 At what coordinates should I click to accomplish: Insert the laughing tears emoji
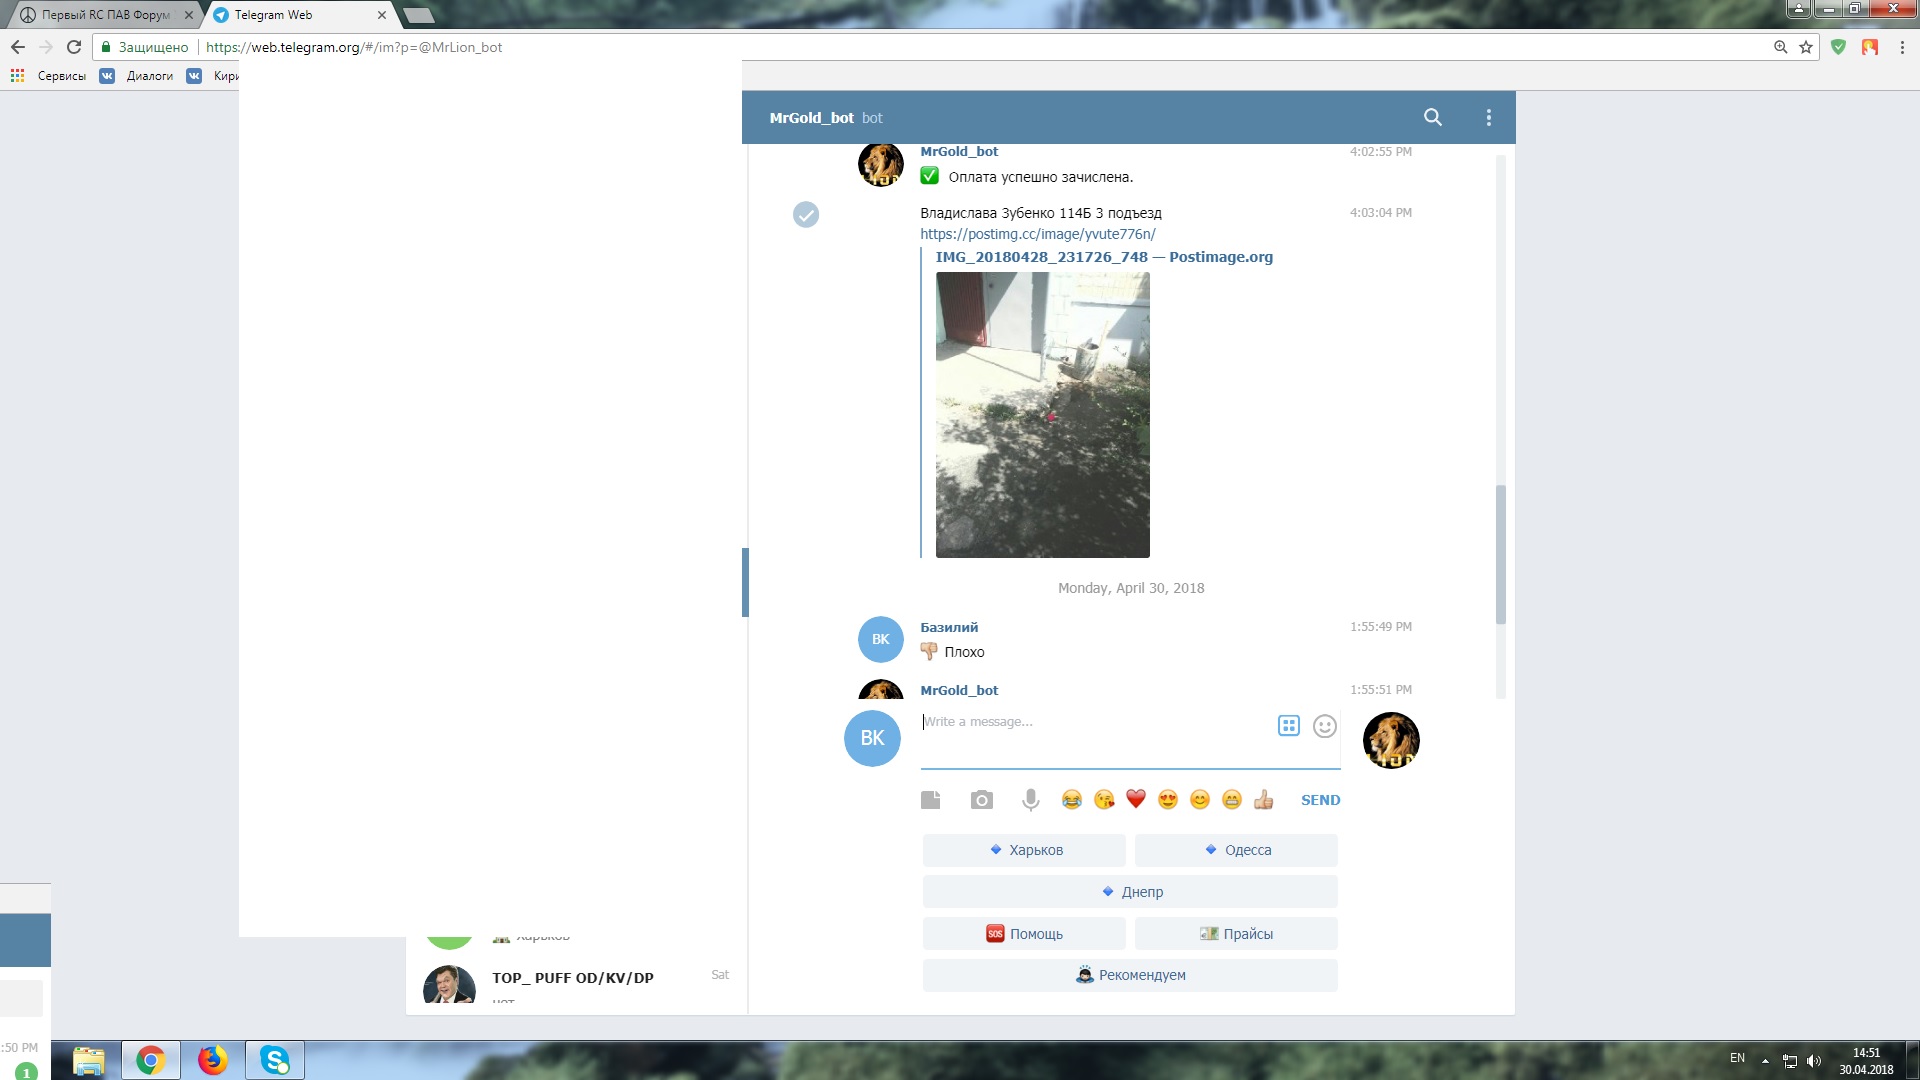(1071, 799)
